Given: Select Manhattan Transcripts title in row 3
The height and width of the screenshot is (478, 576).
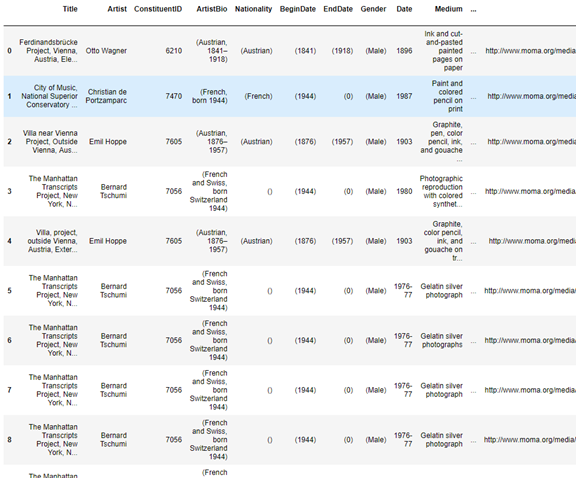Looking at the screenshot, I should coord(53,191).
